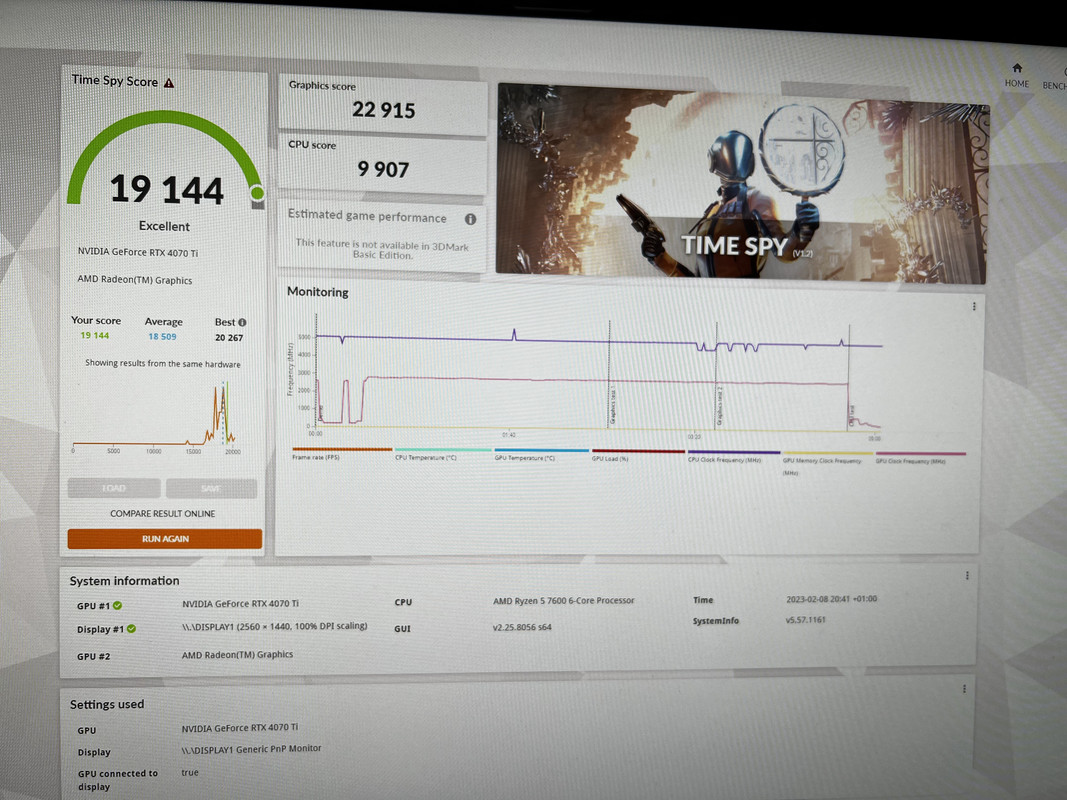Viewport: 1067px width, 800px height.
Task: Toggle the CPU Clock Frequency legend swatch
Action: (x=734, y=452)
